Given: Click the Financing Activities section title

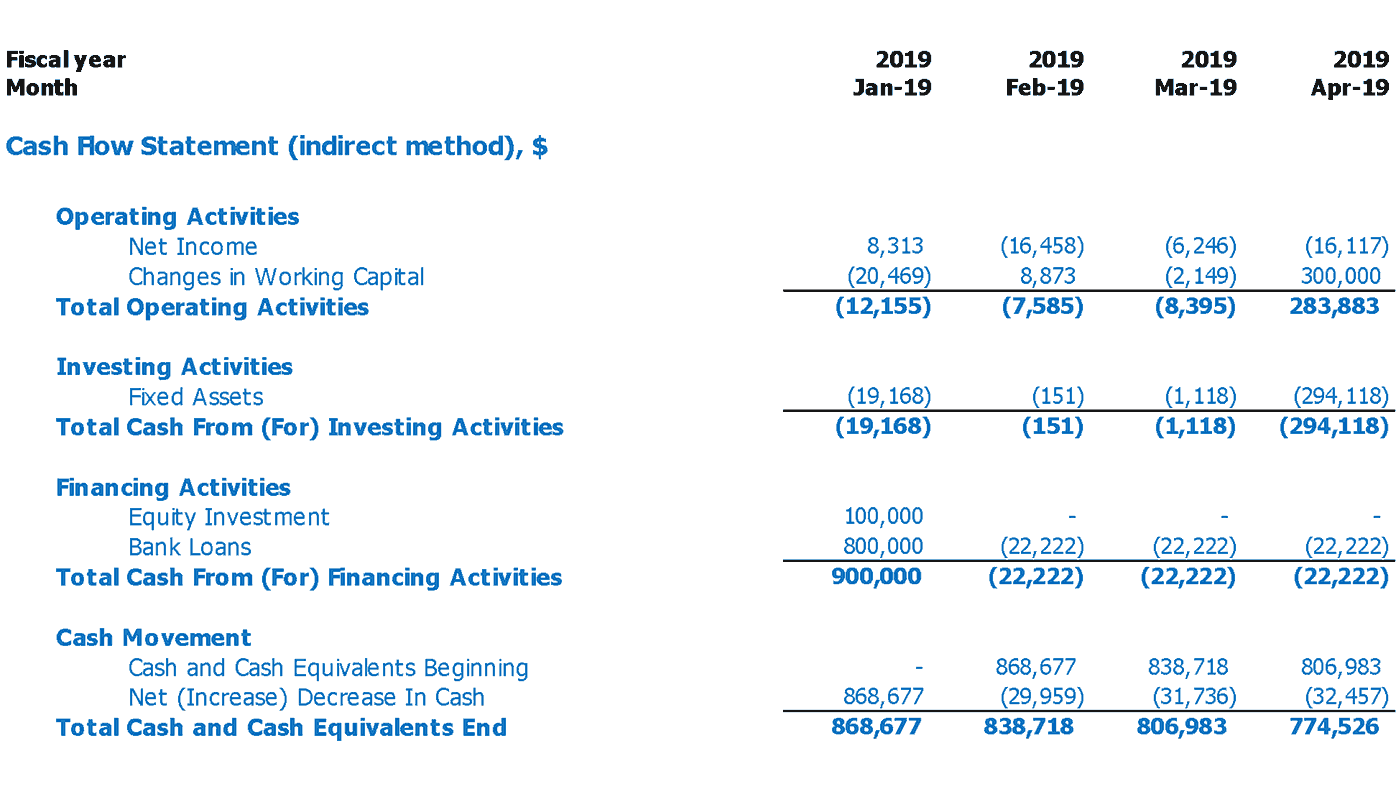Looking at the screenshot, I should 173,488.
